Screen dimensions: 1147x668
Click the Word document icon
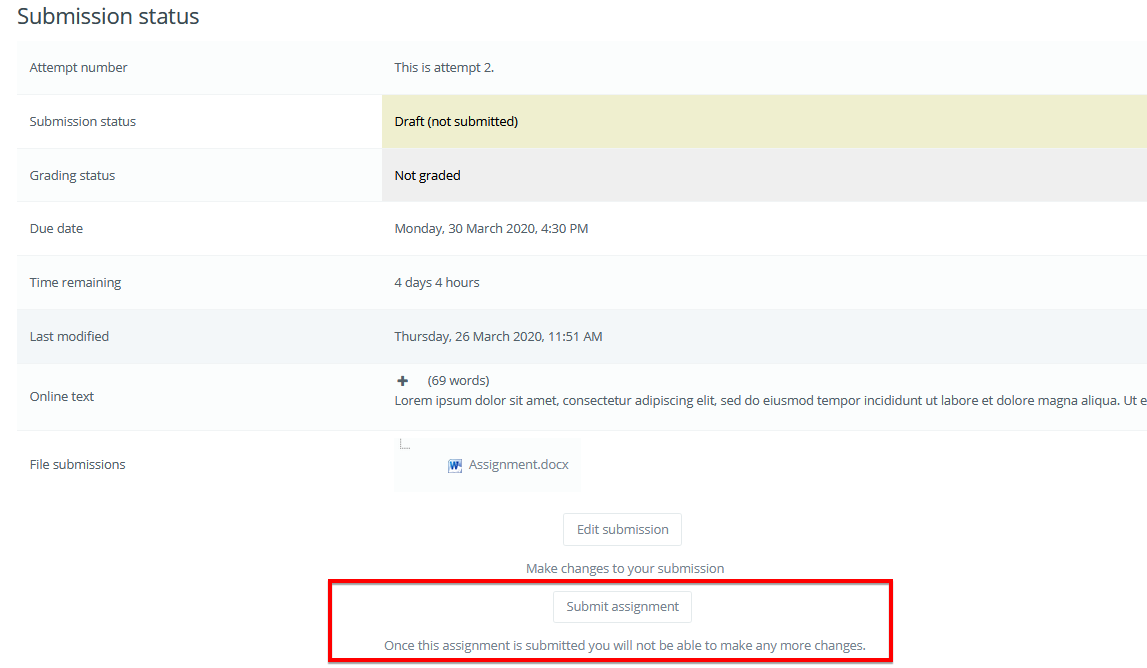[x=455, y=465]
